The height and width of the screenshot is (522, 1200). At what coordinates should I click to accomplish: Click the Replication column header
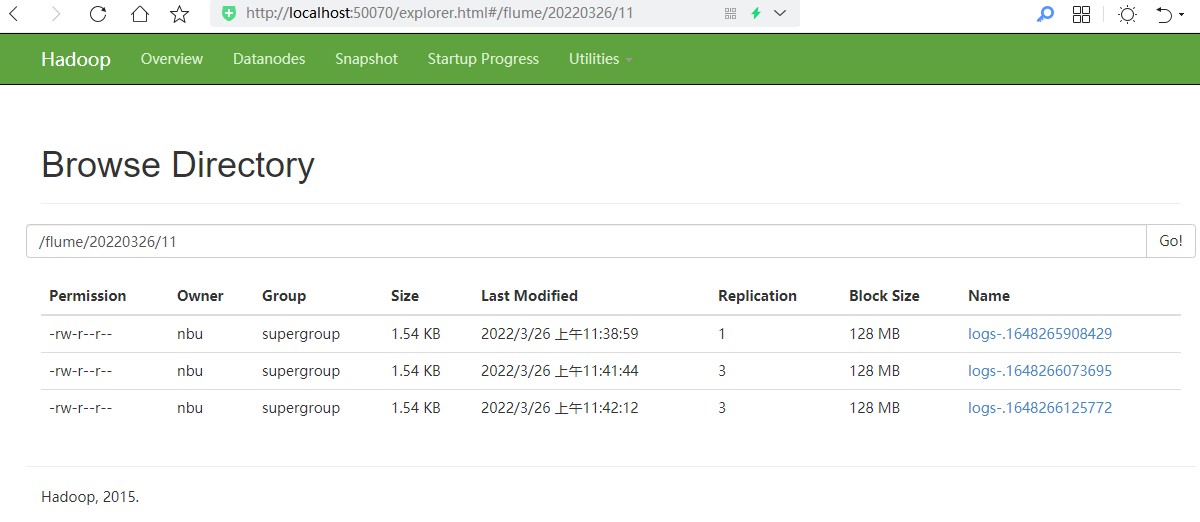tap(757, 296)
